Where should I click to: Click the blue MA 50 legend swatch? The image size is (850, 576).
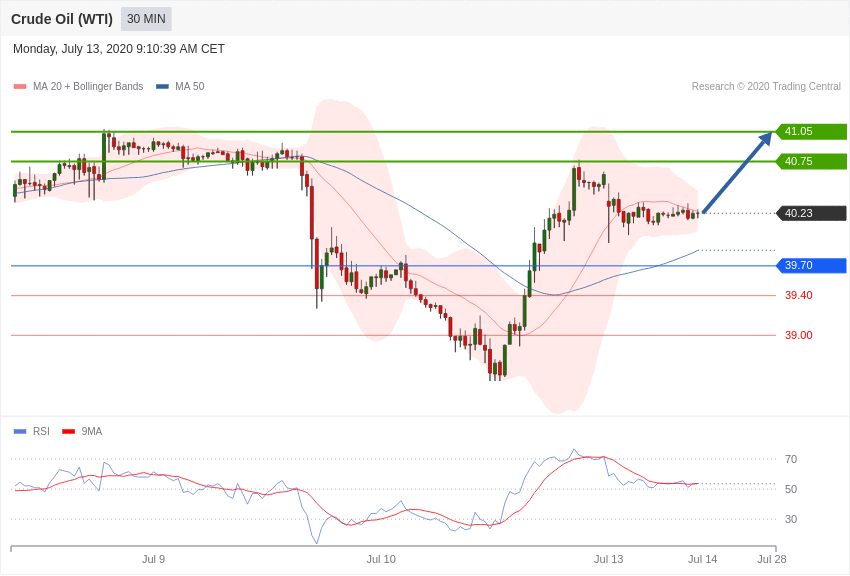(162, 86)
